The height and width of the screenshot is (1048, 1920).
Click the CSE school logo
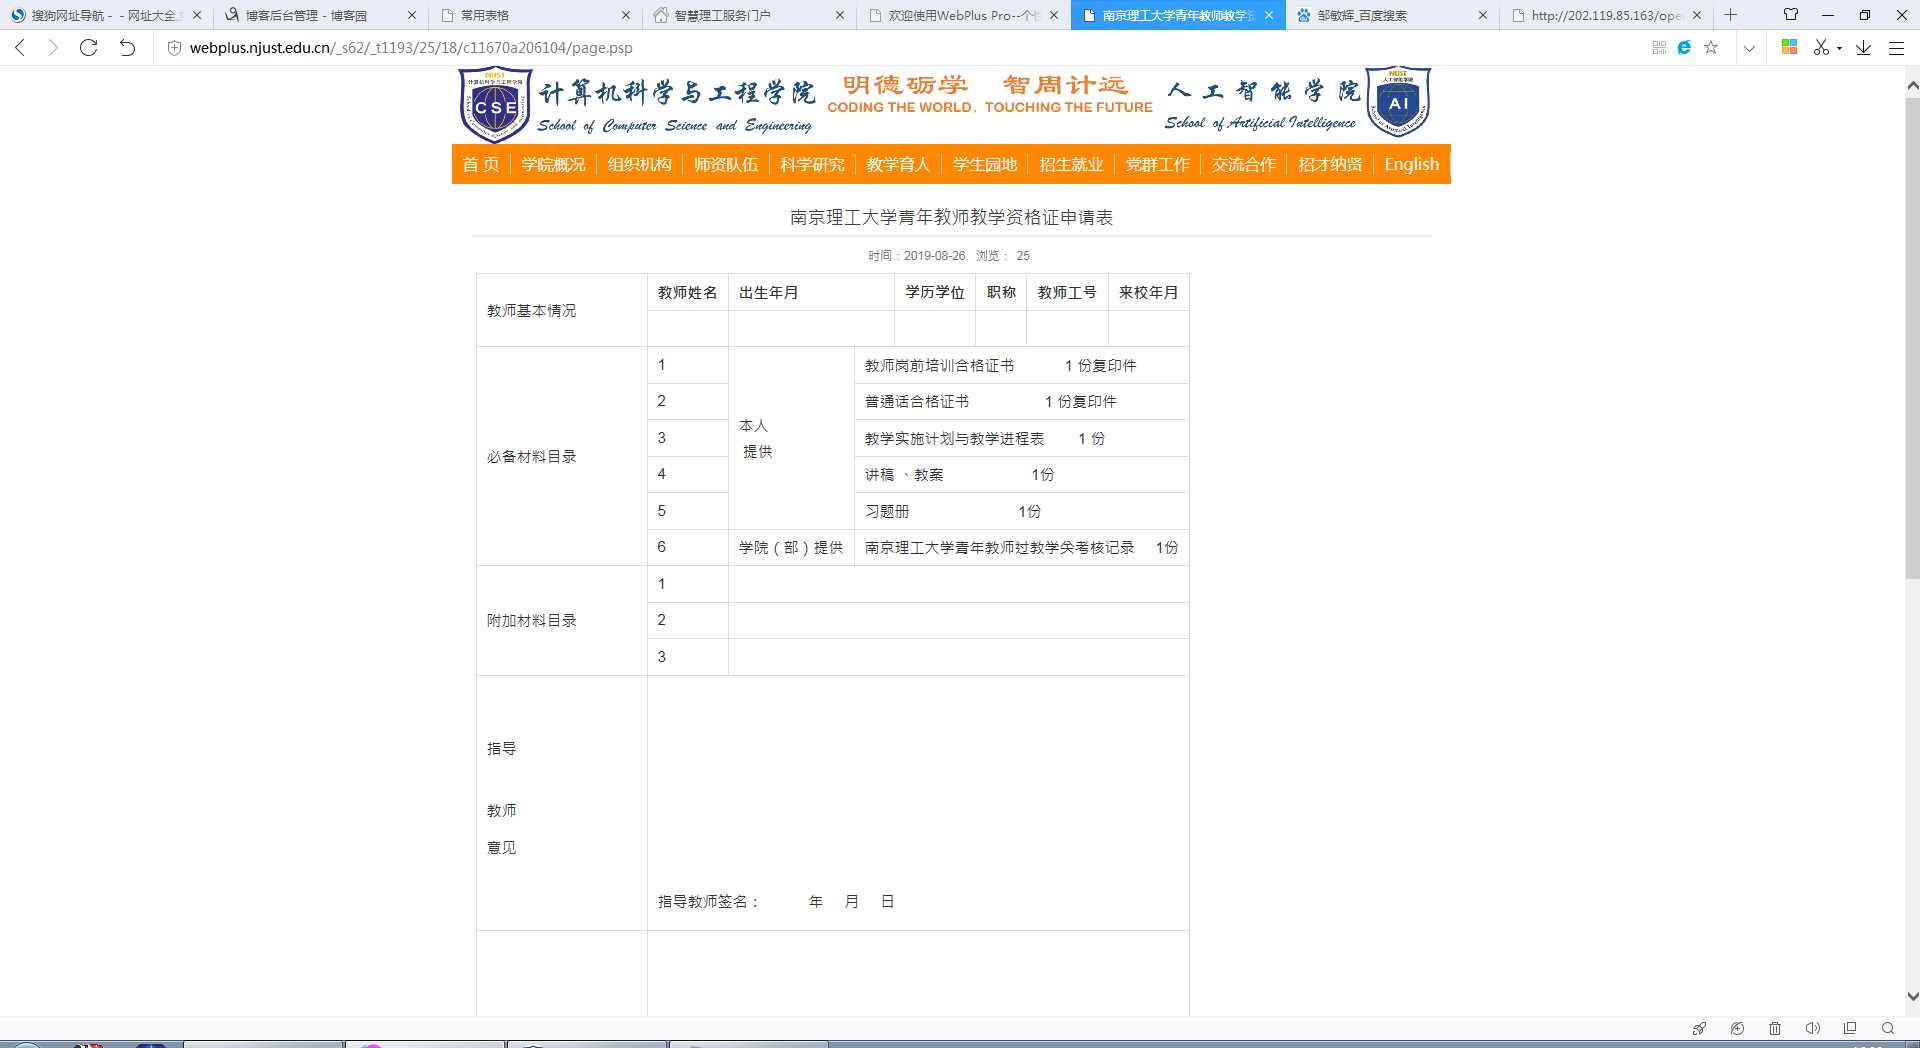(x=495, y=105)
